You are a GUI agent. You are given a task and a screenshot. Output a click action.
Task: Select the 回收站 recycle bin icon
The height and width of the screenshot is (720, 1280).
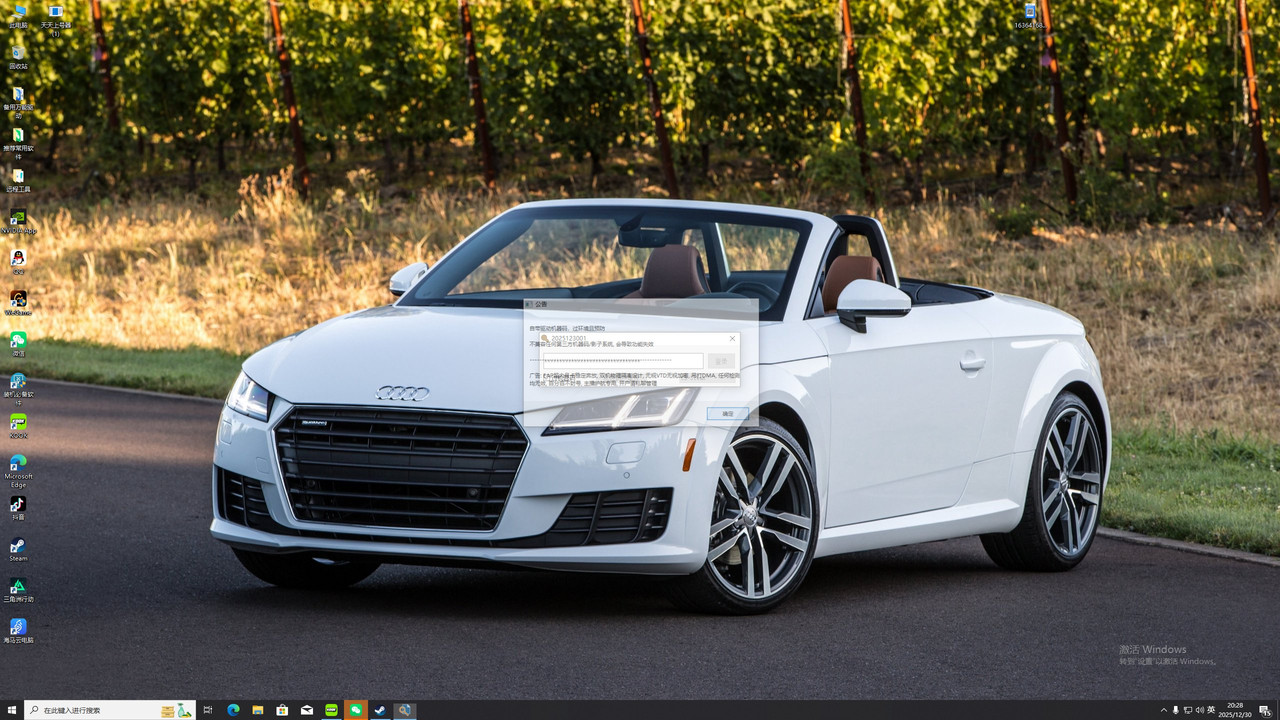(x=18, y=57)
